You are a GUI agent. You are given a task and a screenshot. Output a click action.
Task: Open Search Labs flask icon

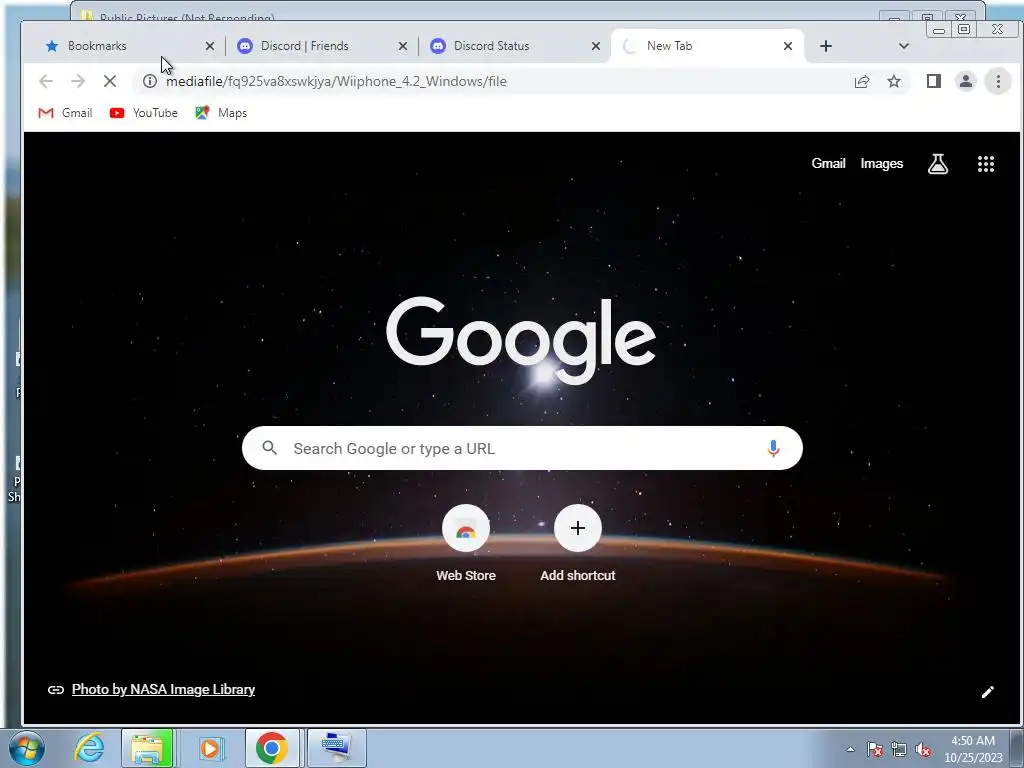point(938,164)
